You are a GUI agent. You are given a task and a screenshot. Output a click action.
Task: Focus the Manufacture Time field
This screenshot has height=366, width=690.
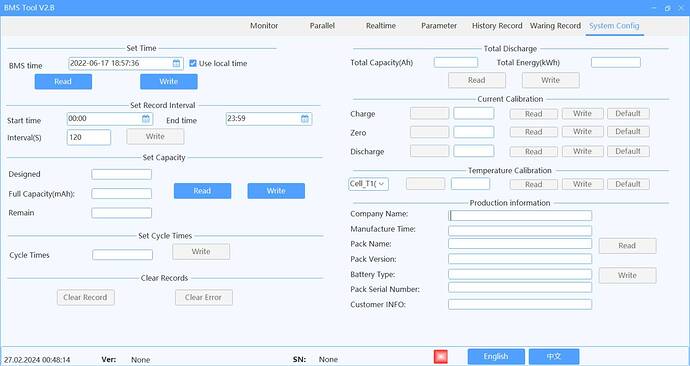pyautogui.click(x=520, y=231)
